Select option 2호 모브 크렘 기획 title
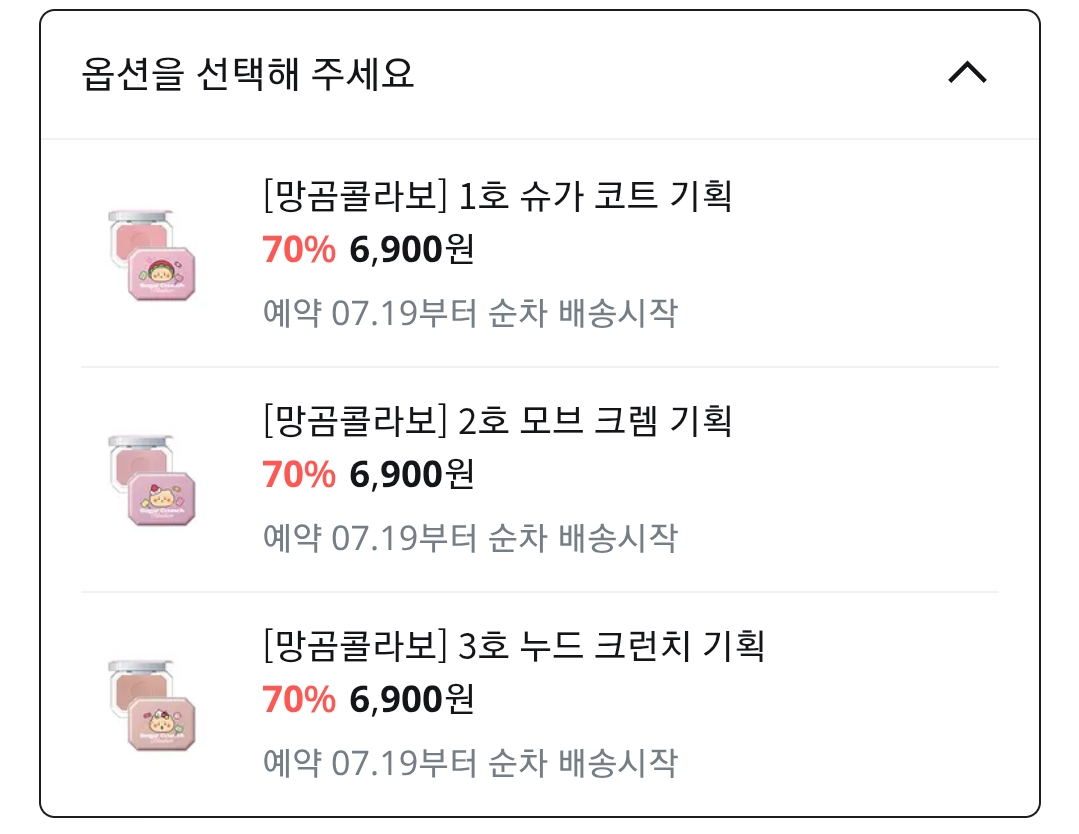This screenshot has width=1079, height=834. (x=498, y=420)
